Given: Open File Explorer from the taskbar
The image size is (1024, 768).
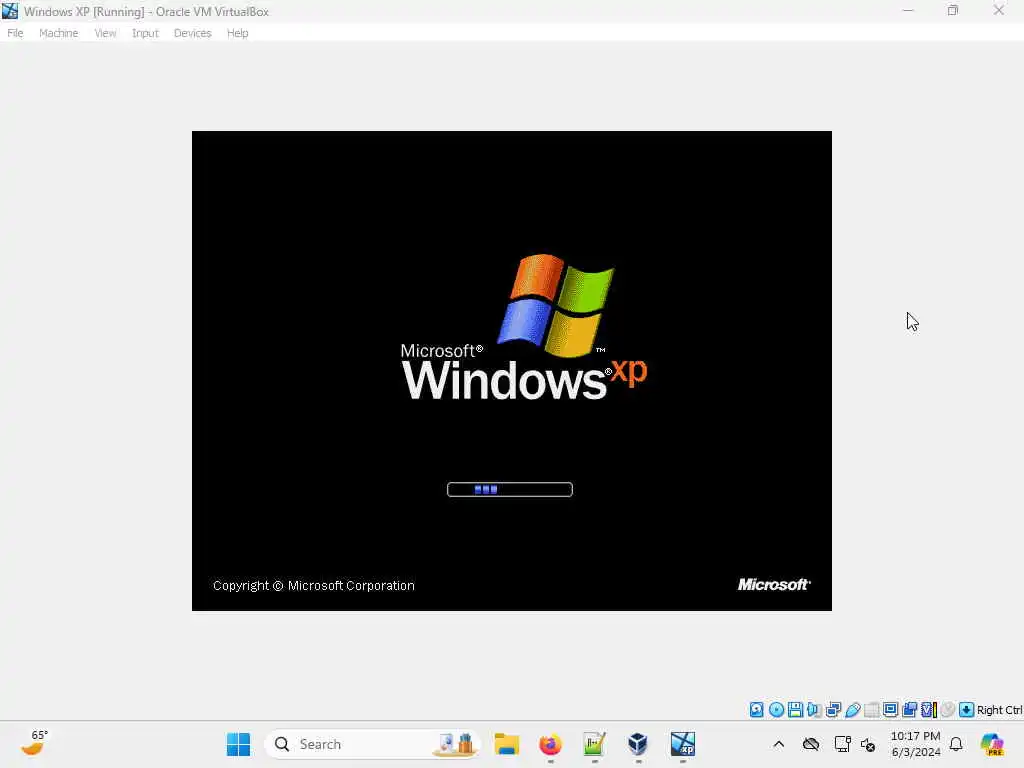Looking at the screenshot, I should 506,744.
